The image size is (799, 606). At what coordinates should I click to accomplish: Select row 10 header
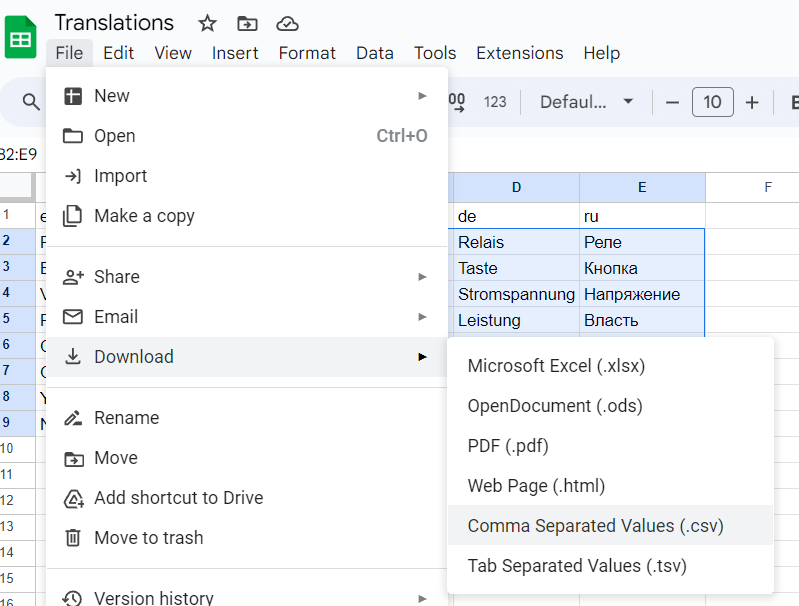(x=17, y=449)
